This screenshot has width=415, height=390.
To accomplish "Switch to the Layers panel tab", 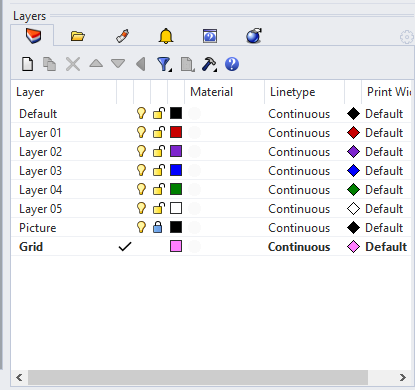I will (33, 36).
